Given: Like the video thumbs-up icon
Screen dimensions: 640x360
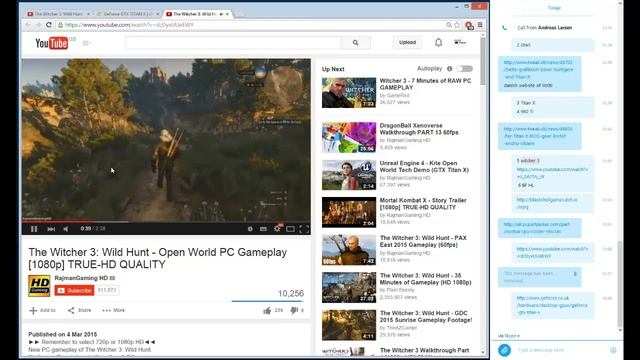Looking at the screenshot, I should click(x=267, y=311).
